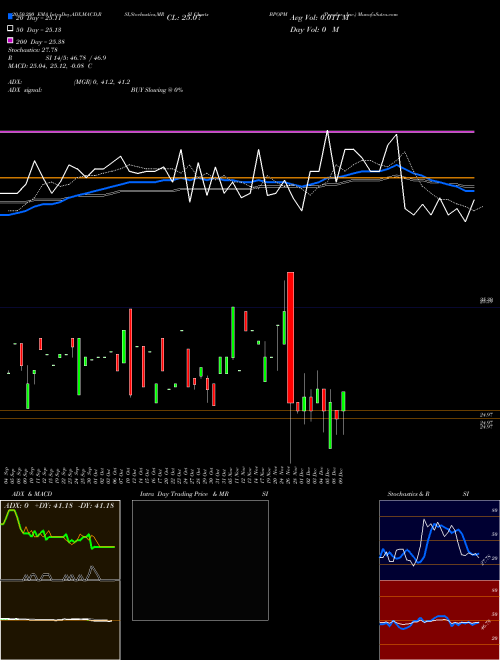Click the 'ADX & MACD' panel title
The image size is (500, 660).
pos(32,494)
